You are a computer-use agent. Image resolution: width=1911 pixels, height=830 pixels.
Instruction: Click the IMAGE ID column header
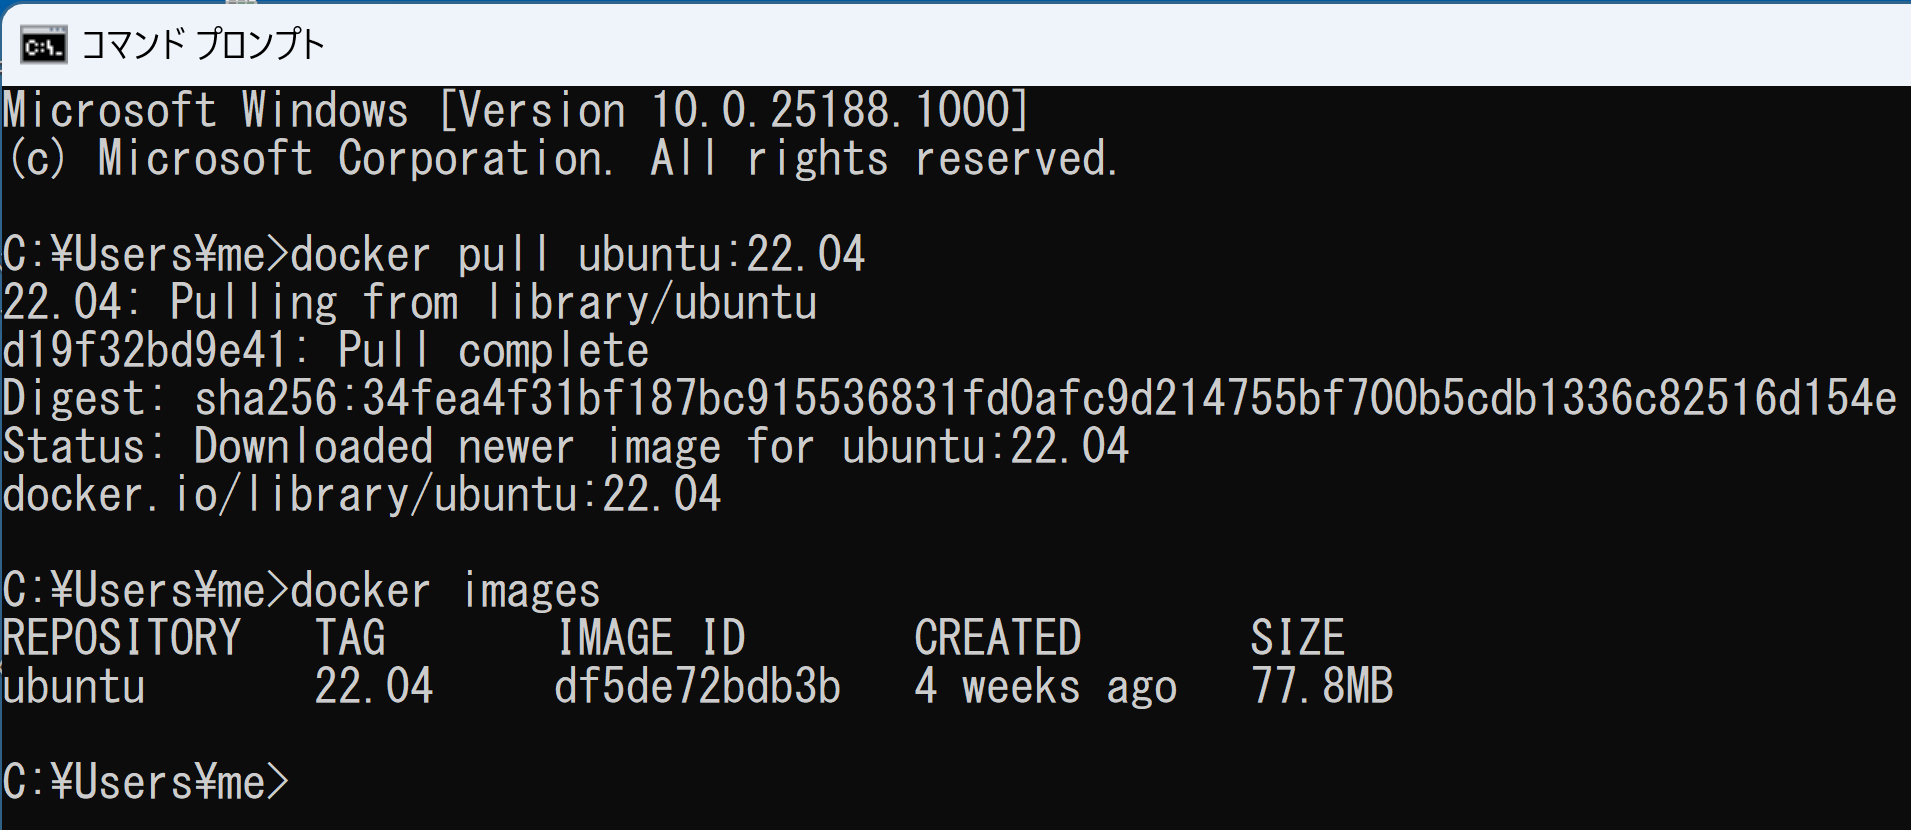click(x=651, y=638)
